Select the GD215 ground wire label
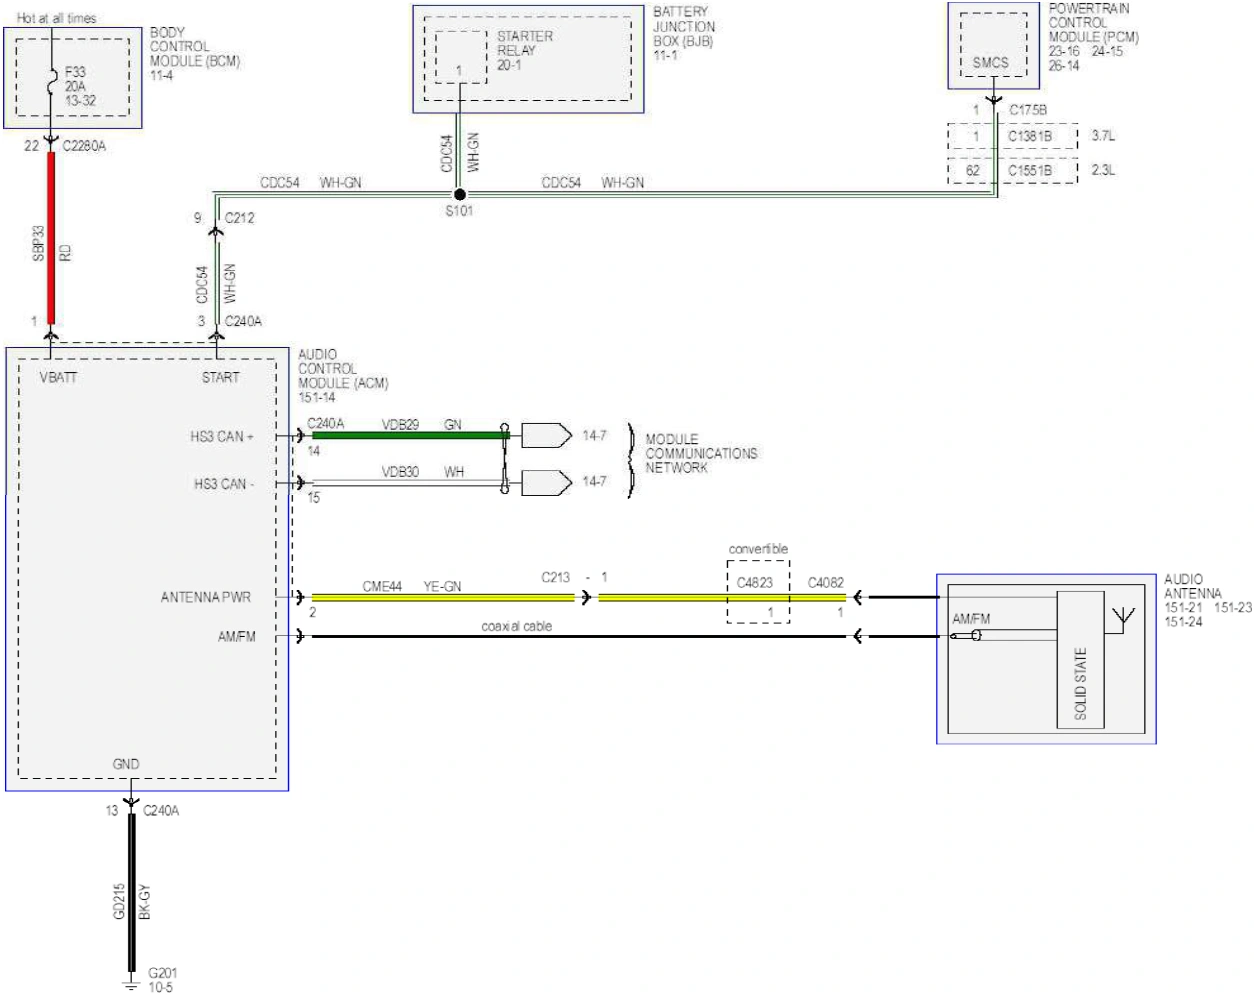 120,901
